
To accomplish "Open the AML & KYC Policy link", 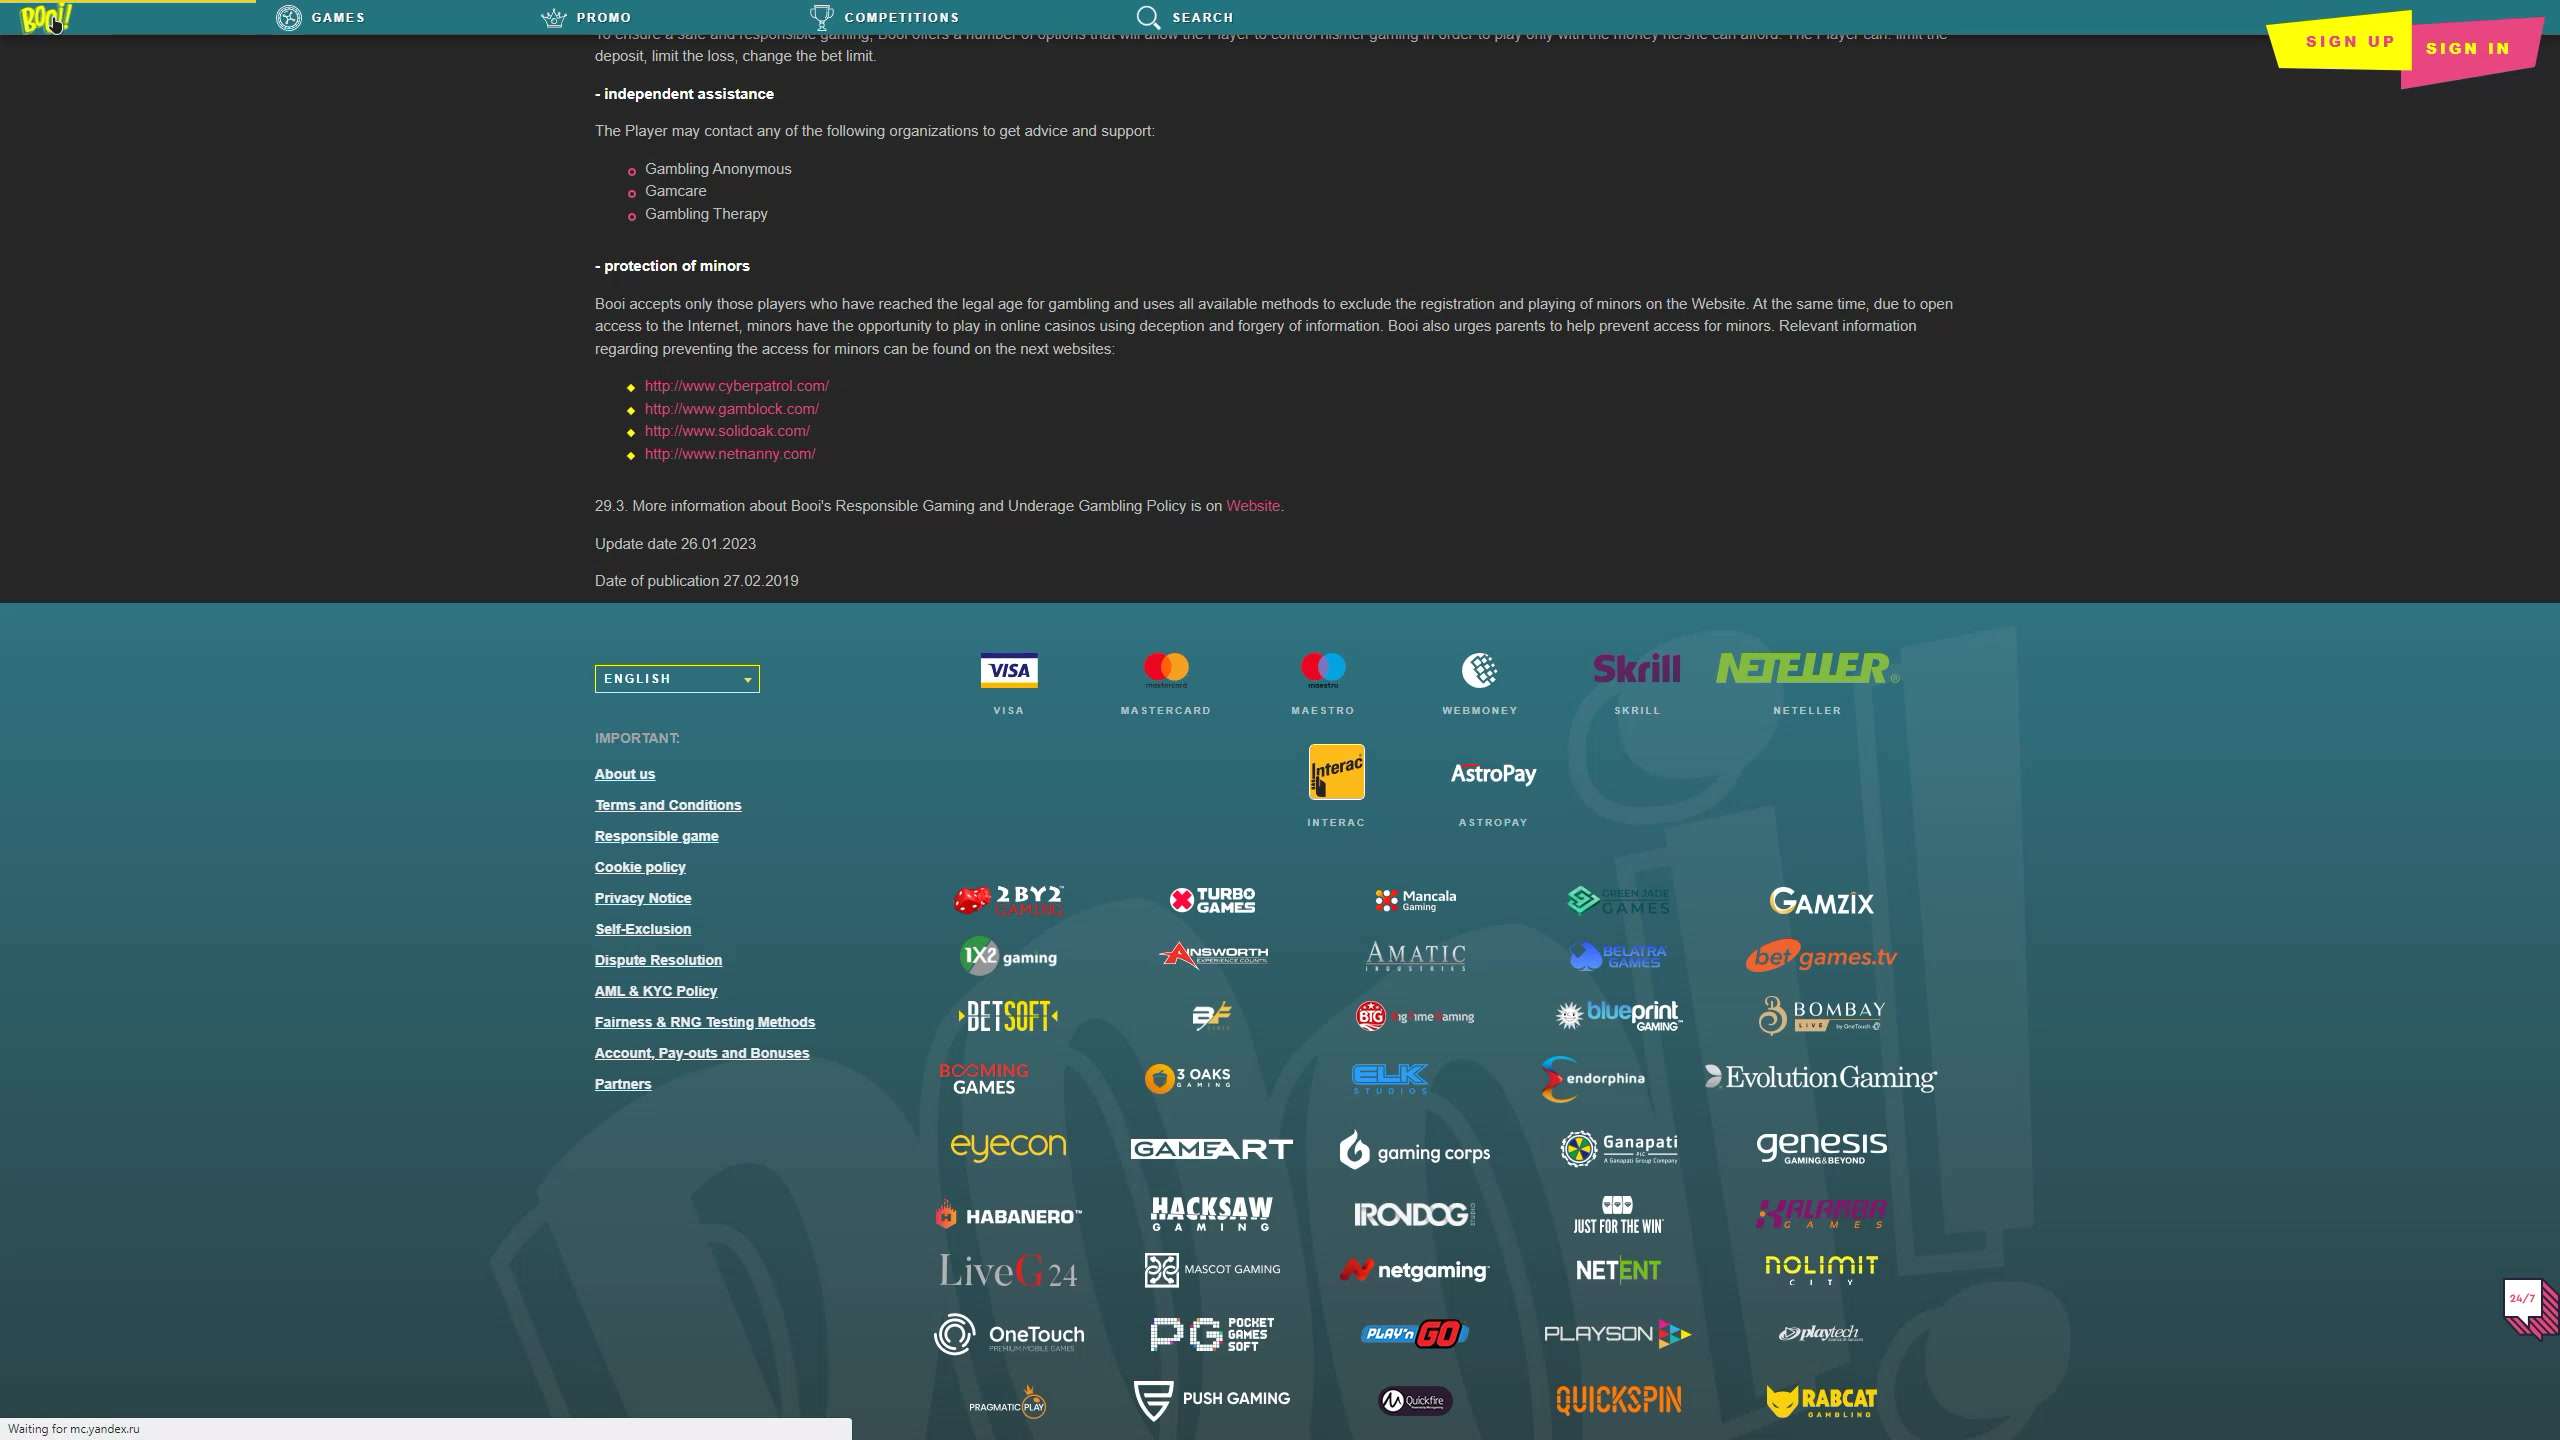I will click(656, 991).
